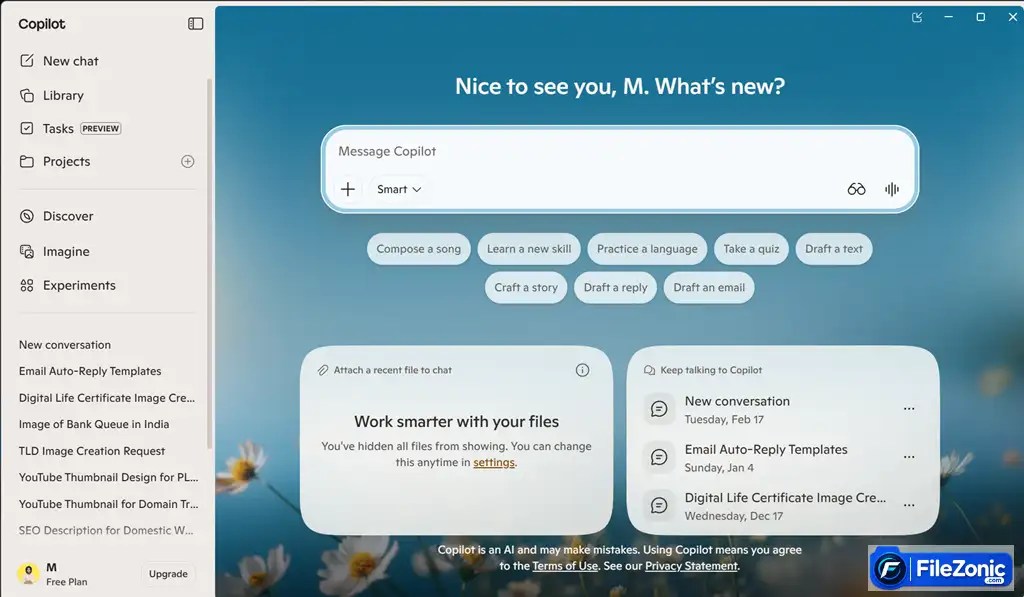
Task: Open the settings link in files card
Action: 494,462
